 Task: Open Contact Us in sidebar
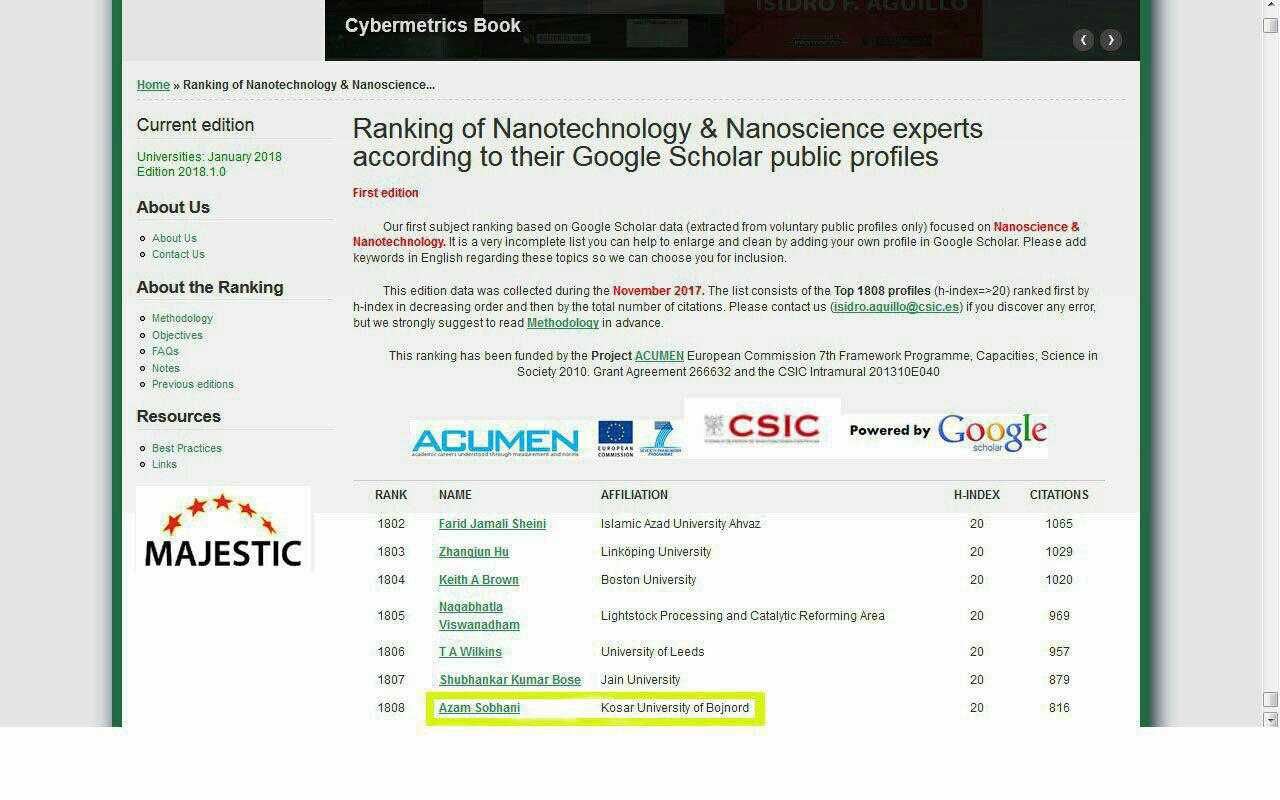coord(178,254)
